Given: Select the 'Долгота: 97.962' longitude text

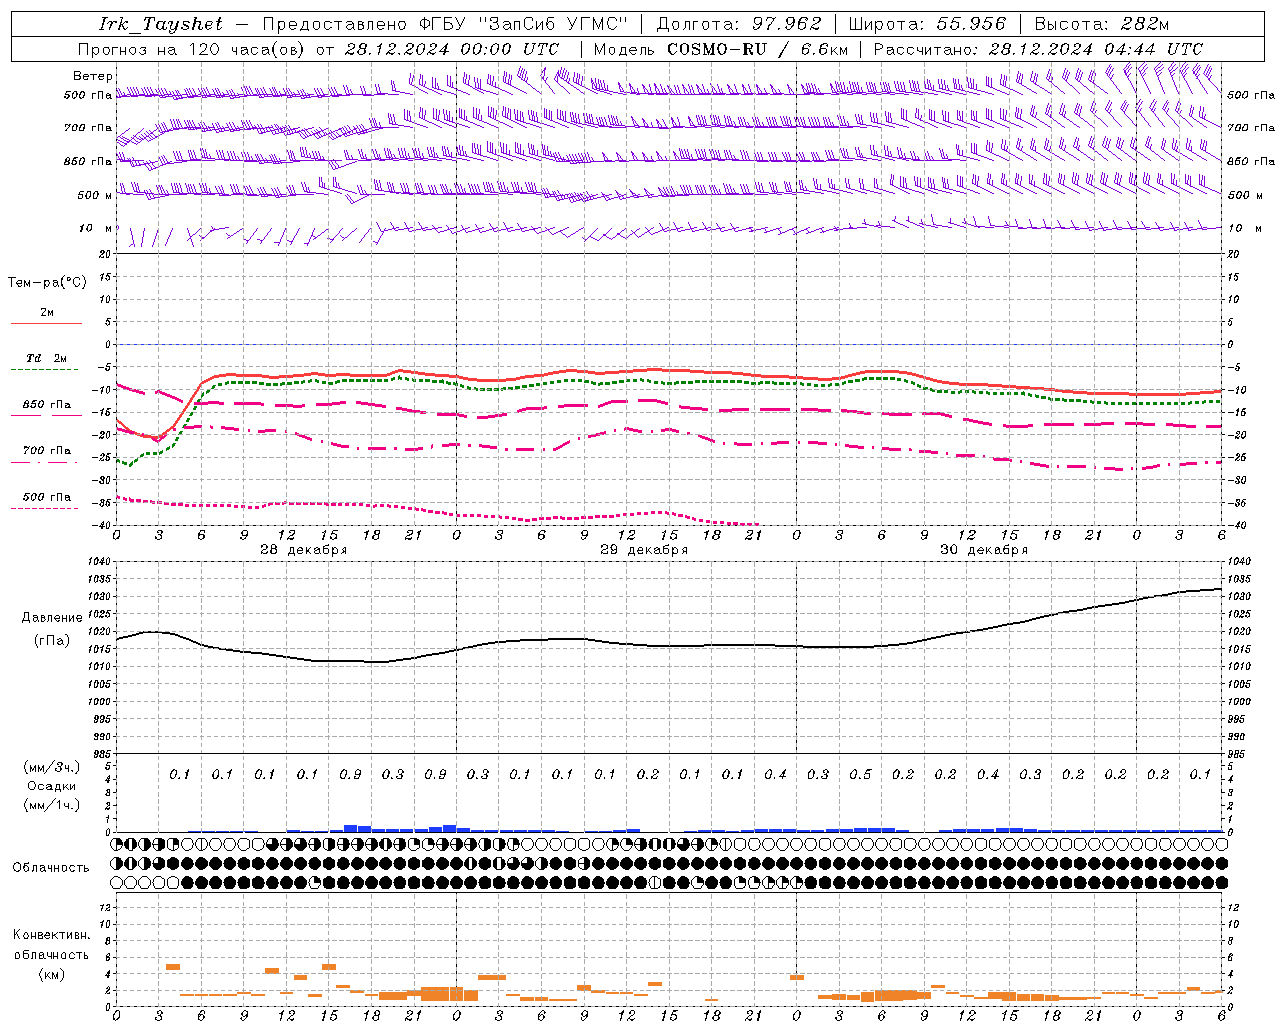Looking at the screenshot, I should tap(739, 24).
